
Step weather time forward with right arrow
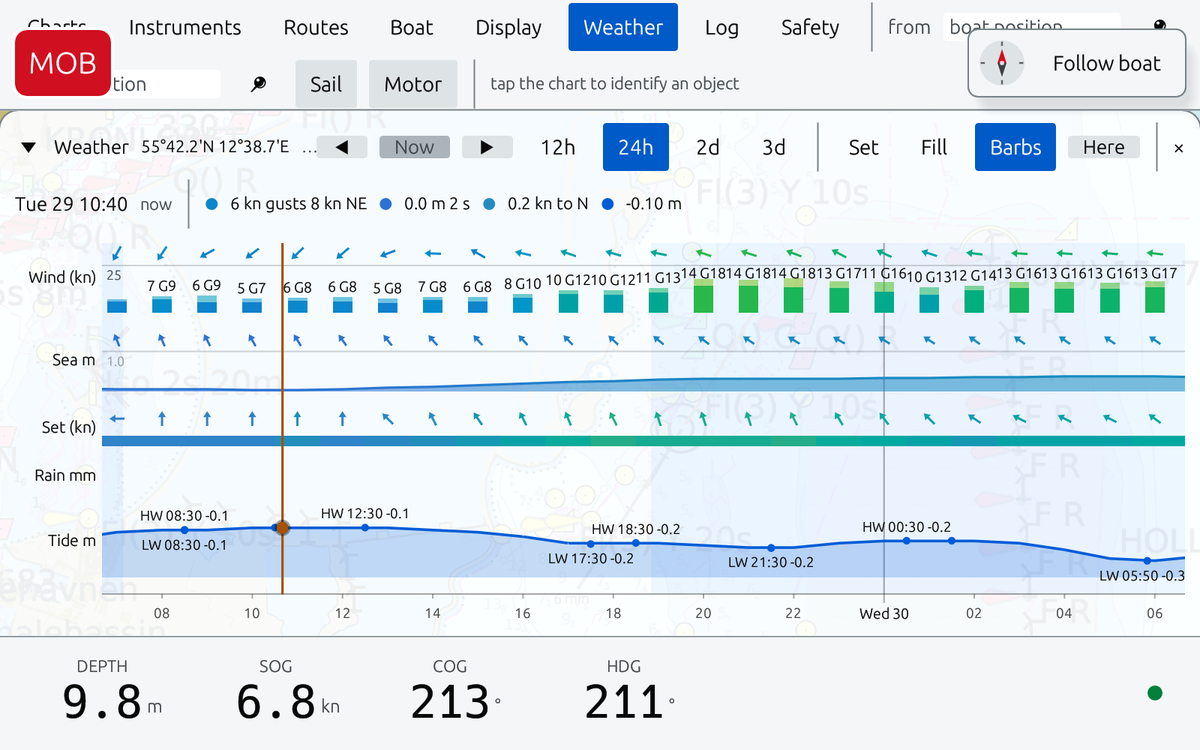coord(487,148)
